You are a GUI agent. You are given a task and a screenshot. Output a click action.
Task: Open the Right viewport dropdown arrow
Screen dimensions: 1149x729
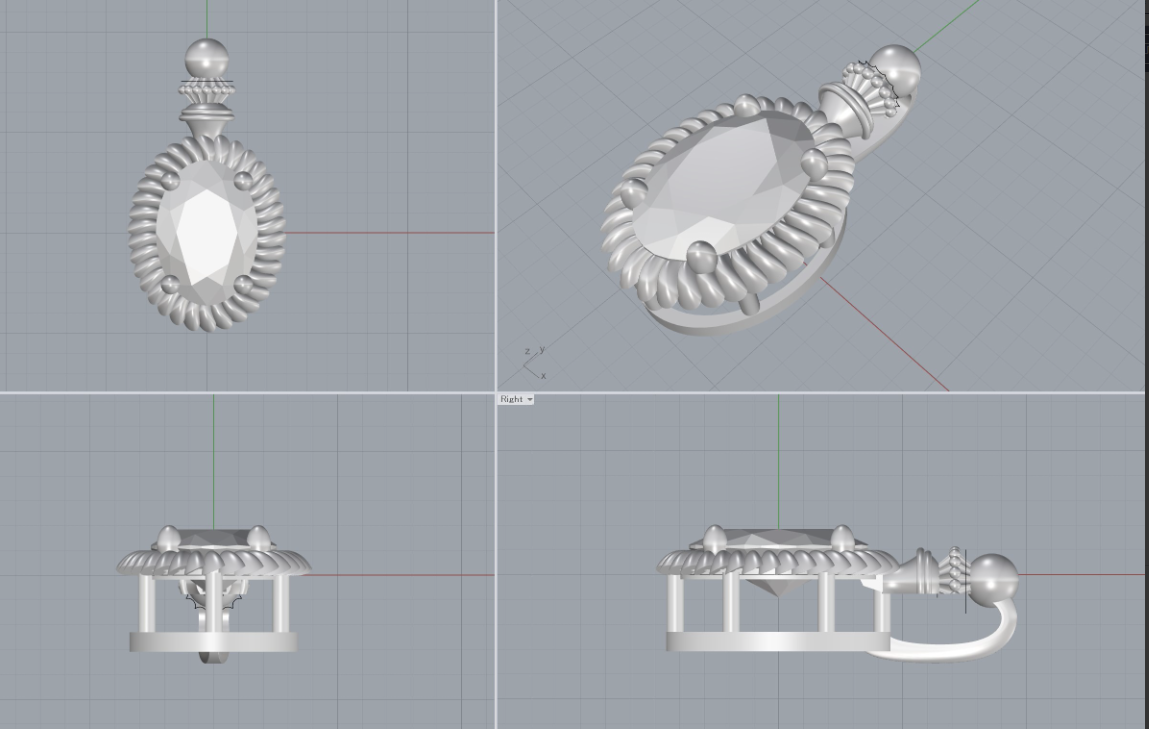530,399
